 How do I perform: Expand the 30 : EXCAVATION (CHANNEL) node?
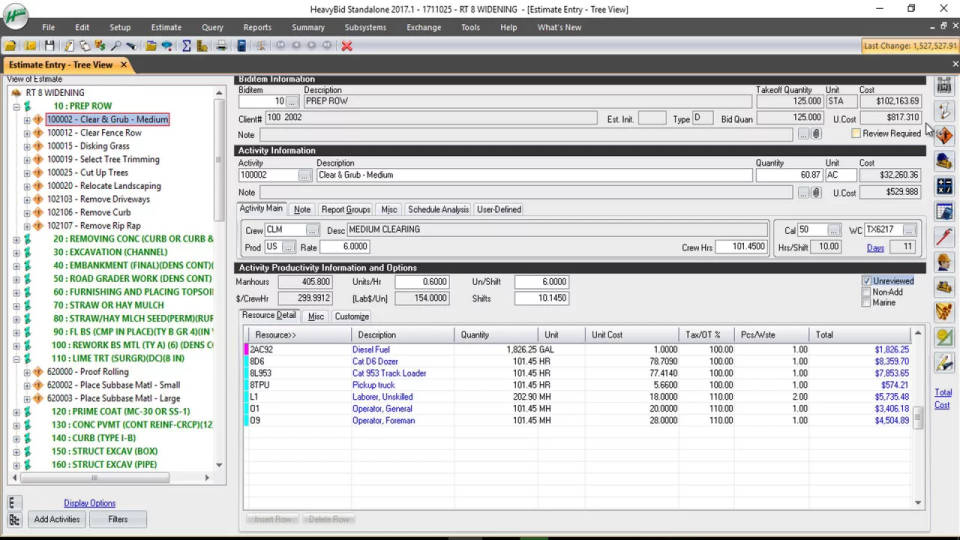pyautogui.click(x=16, y=252)
